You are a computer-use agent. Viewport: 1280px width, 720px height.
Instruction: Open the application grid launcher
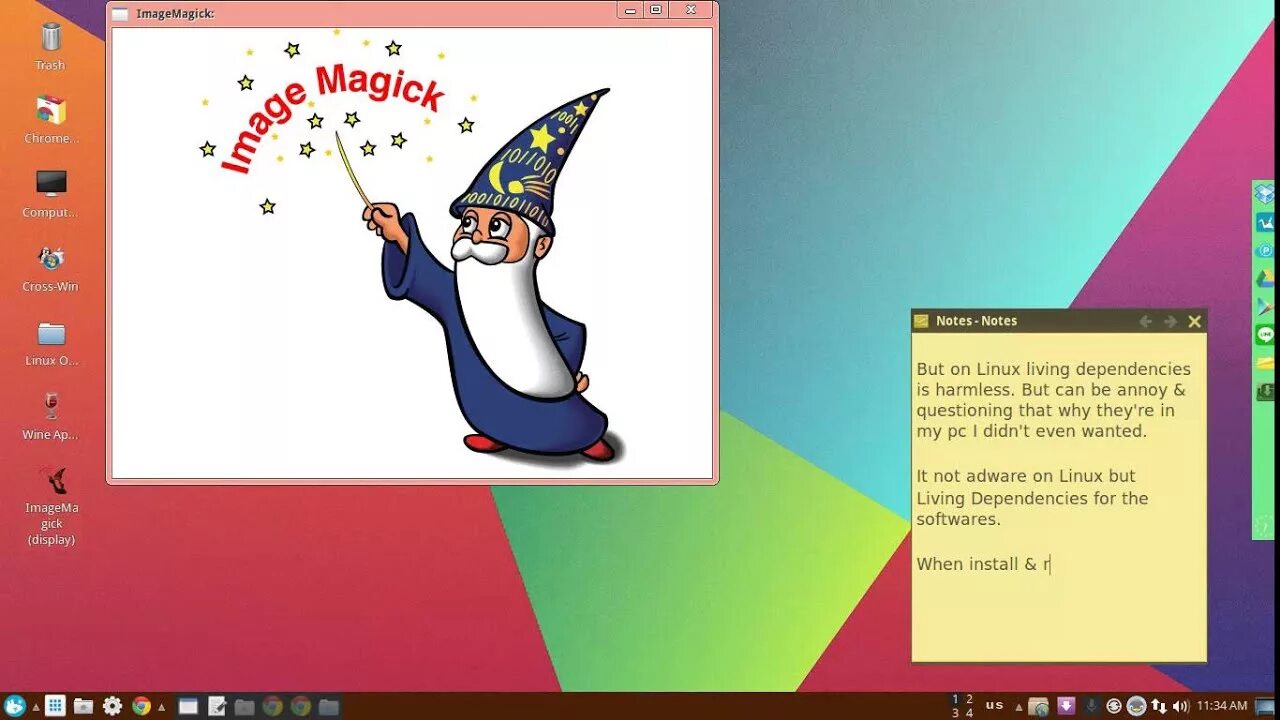coord(56,706)
